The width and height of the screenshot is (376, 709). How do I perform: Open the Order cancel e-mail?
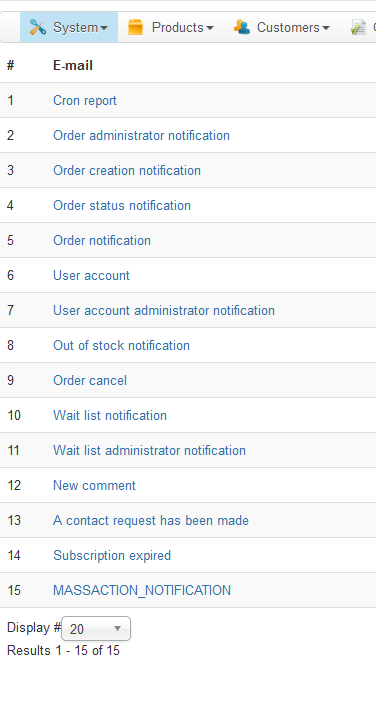(x=90, y=380)
